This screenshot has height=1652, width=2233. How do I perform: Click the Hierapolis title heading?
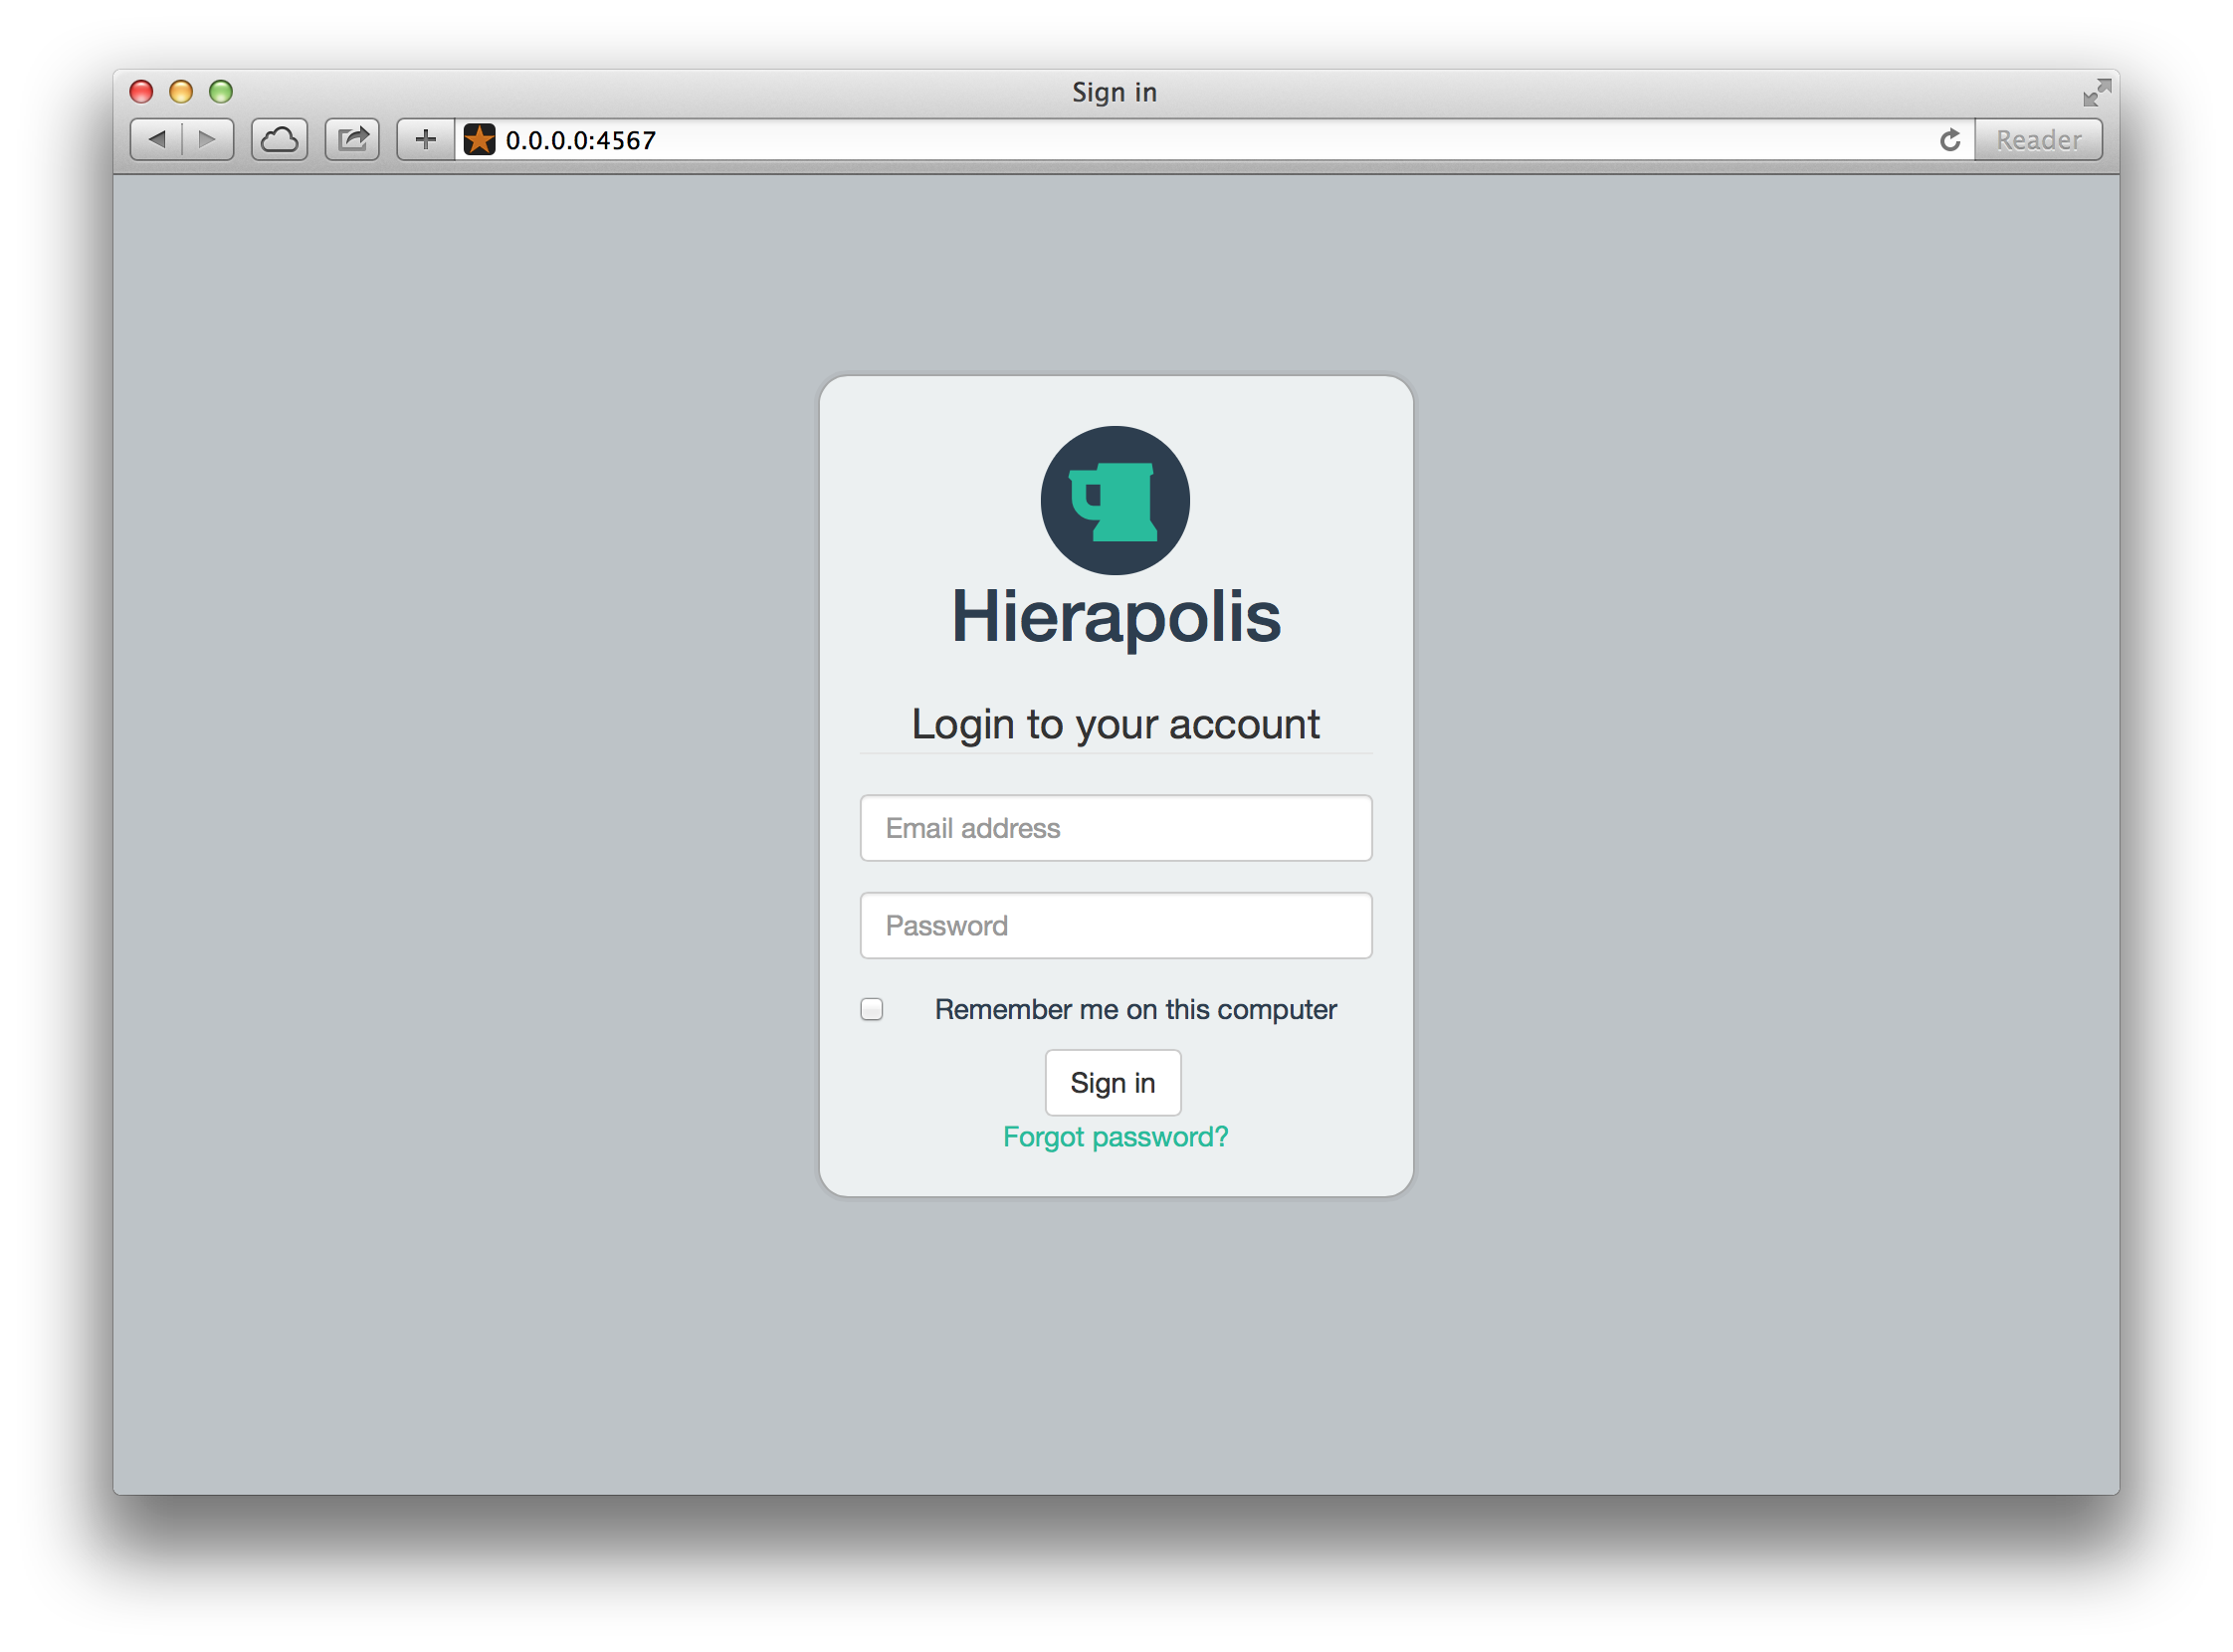coord(1115,616)
